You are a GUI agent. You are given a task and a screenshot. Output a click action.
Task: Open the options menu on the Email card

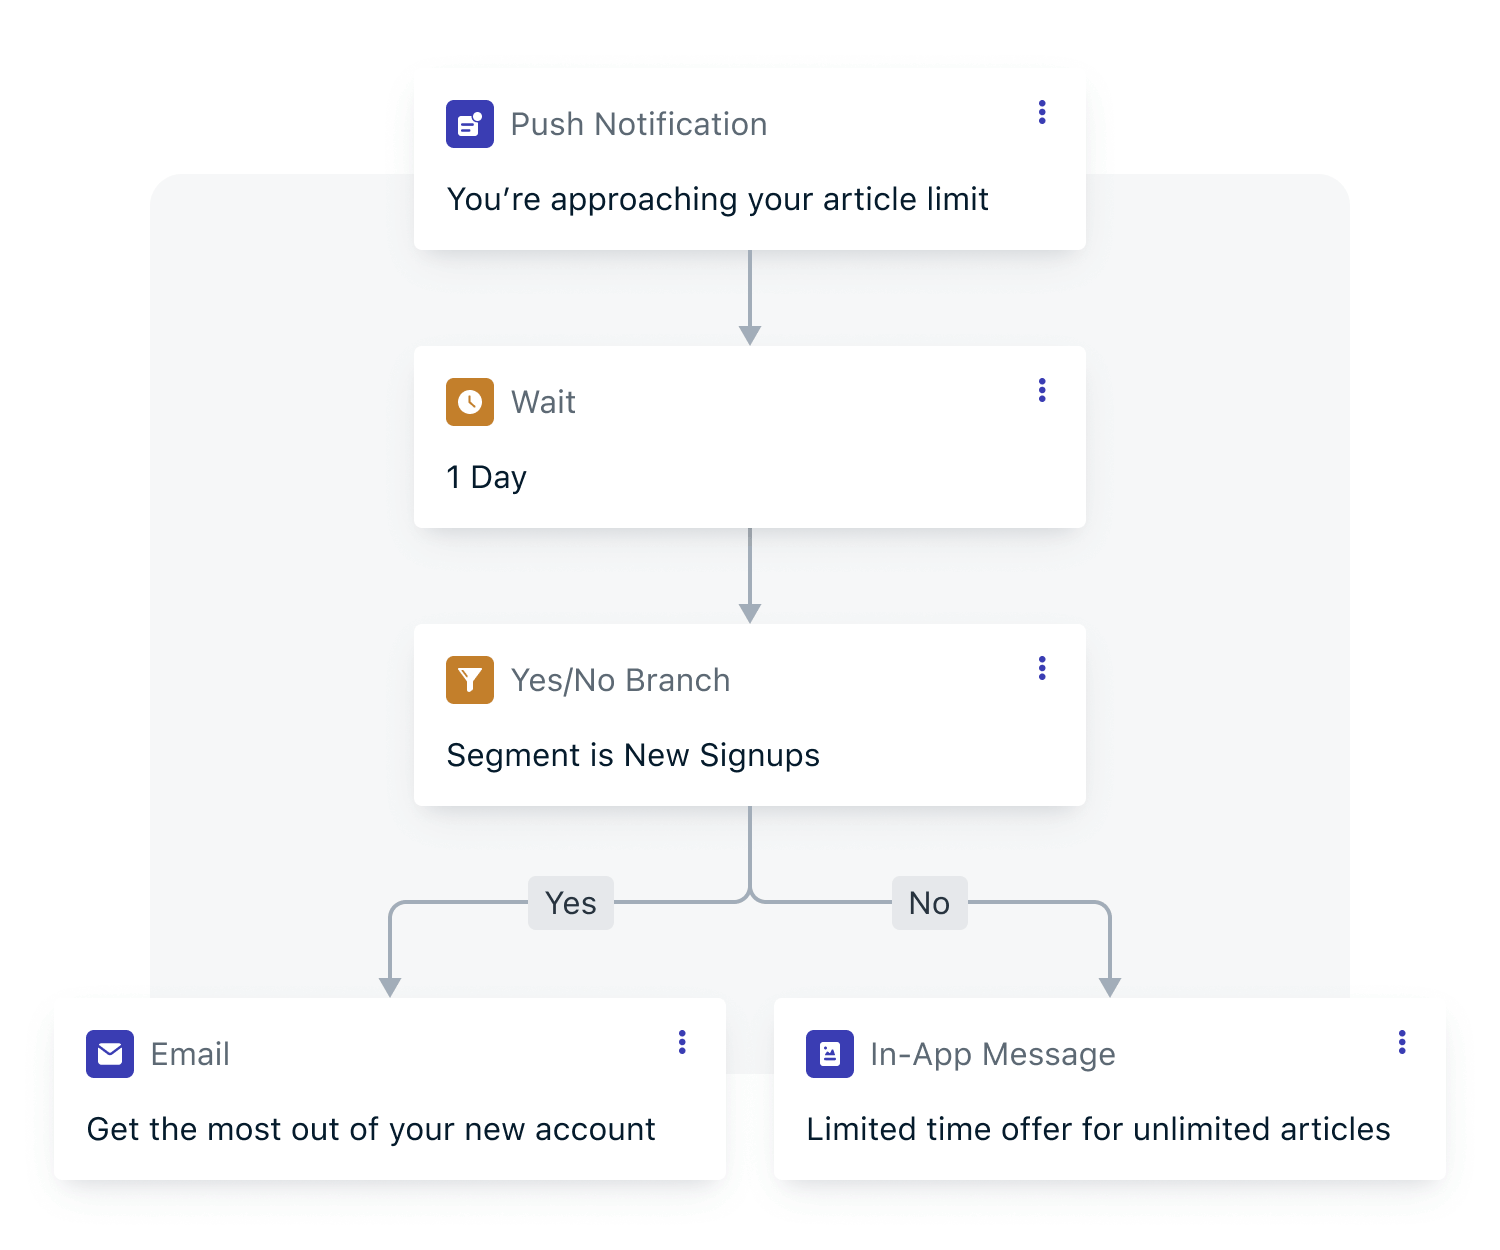point(683,1042)
